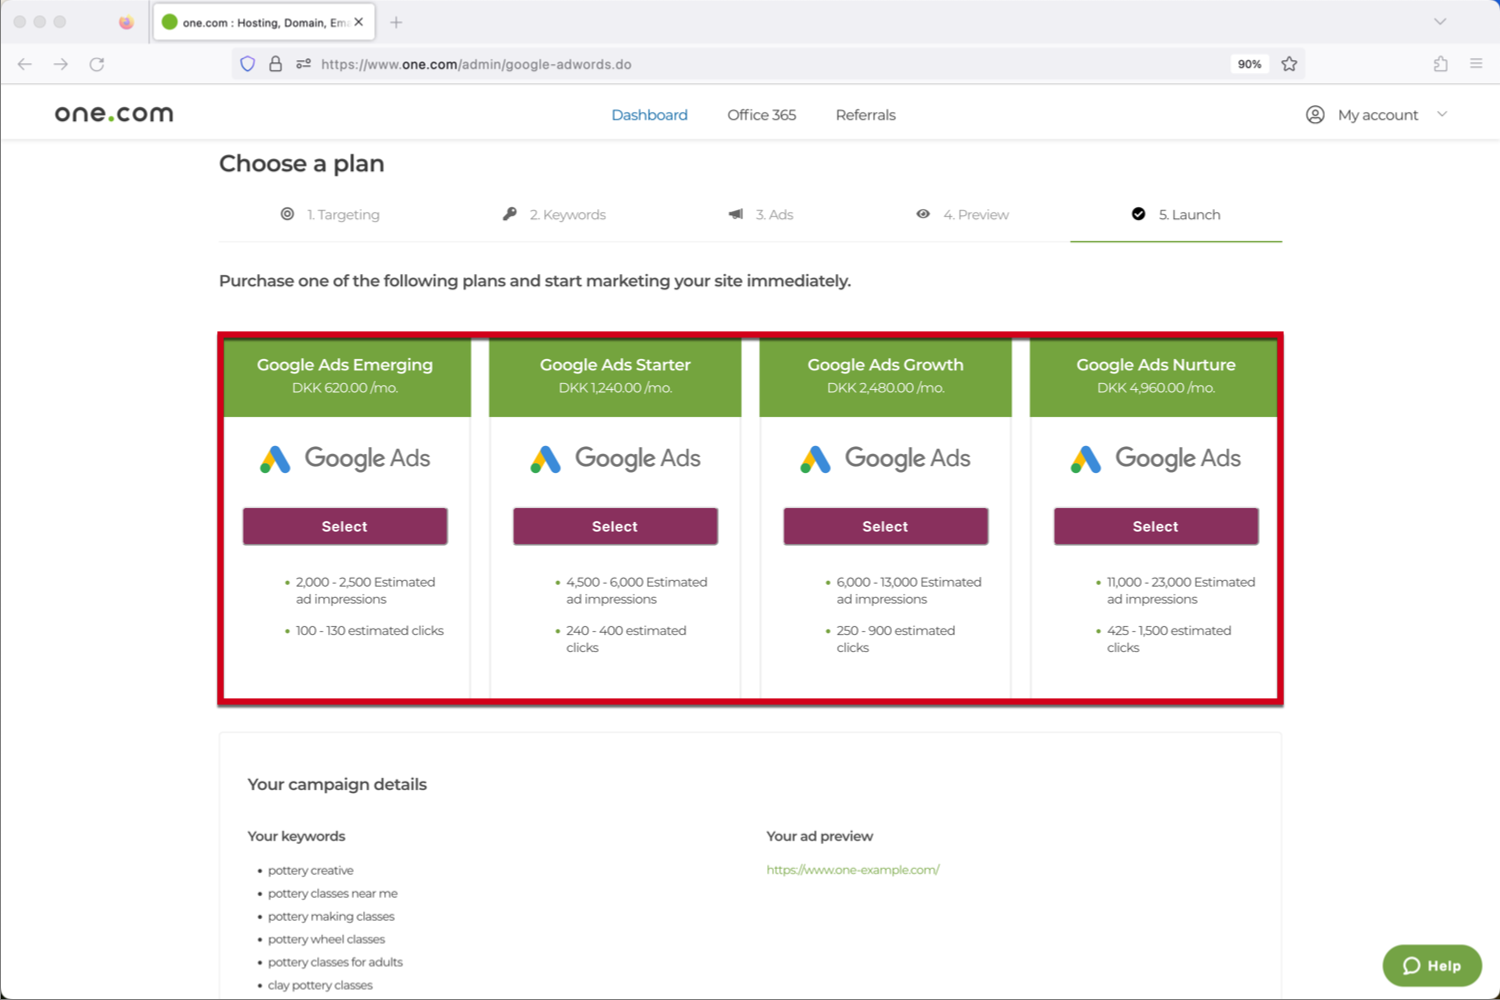The height and width of the screenshot is (1000, 1500).
Task: Click the 90% zoom indicator in the address bar
Action: pyautogui.click(x=1248, y=63)
